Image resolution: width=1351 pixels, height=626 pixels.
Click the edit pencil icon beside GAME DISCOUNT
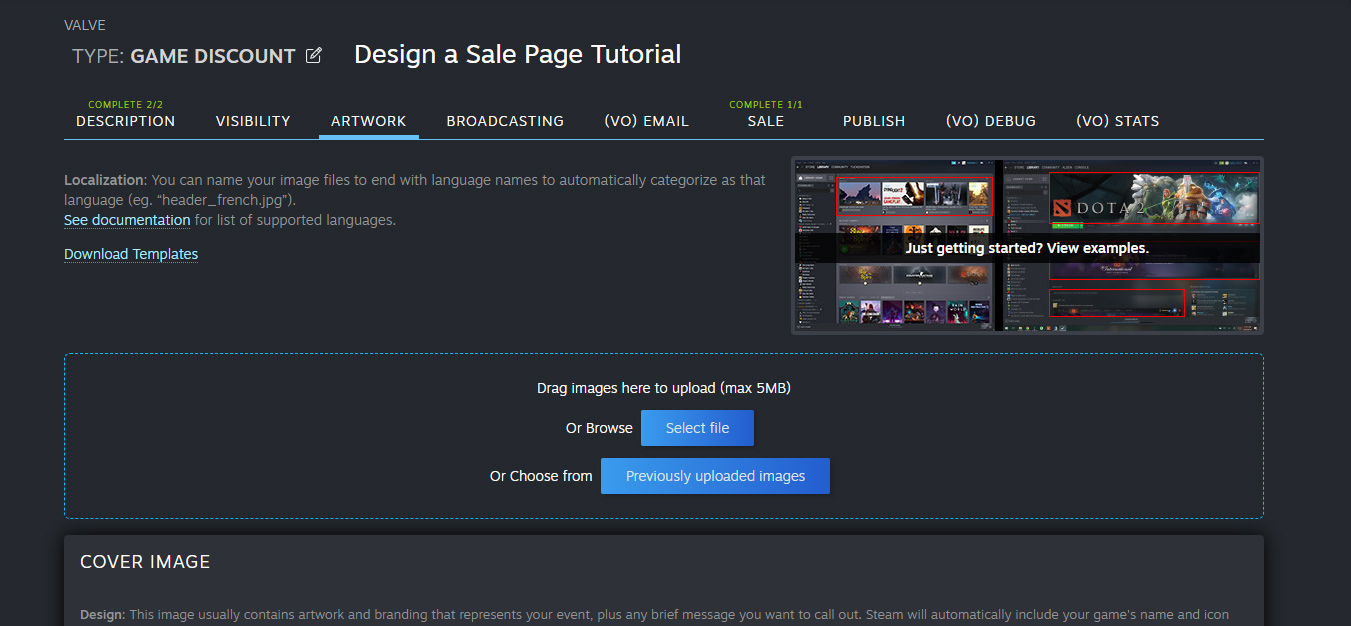pyautogui.click(x=313, y=56)
